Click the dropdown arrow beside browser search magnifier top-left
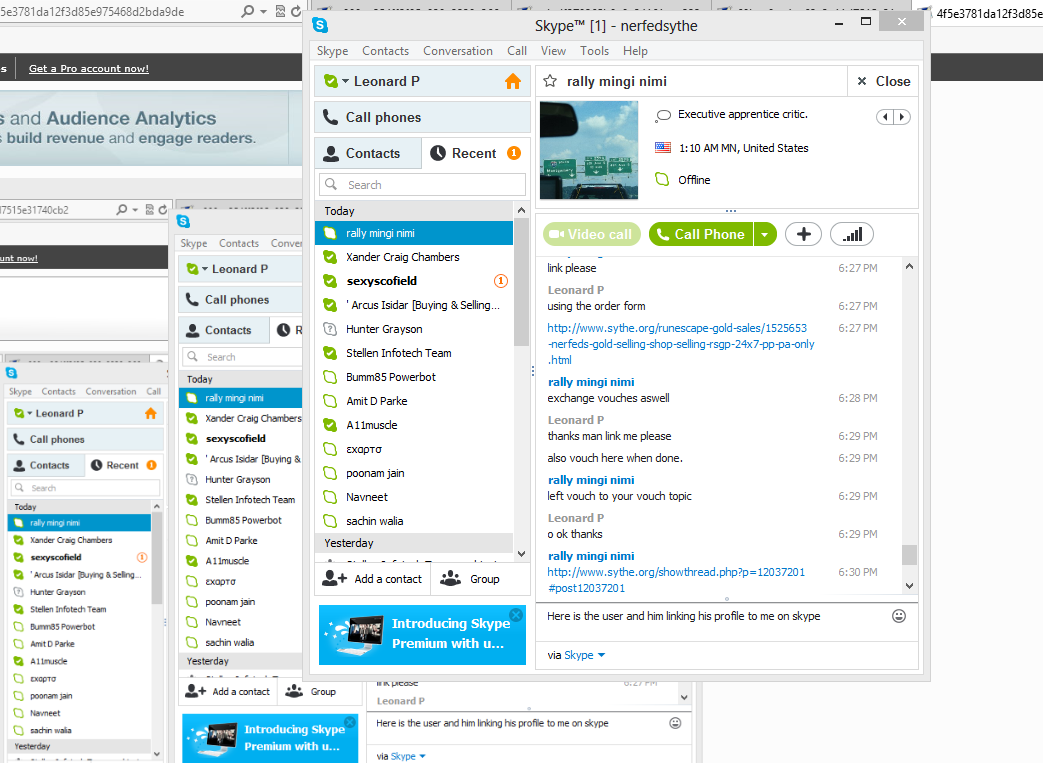 [x=263, y=11]
